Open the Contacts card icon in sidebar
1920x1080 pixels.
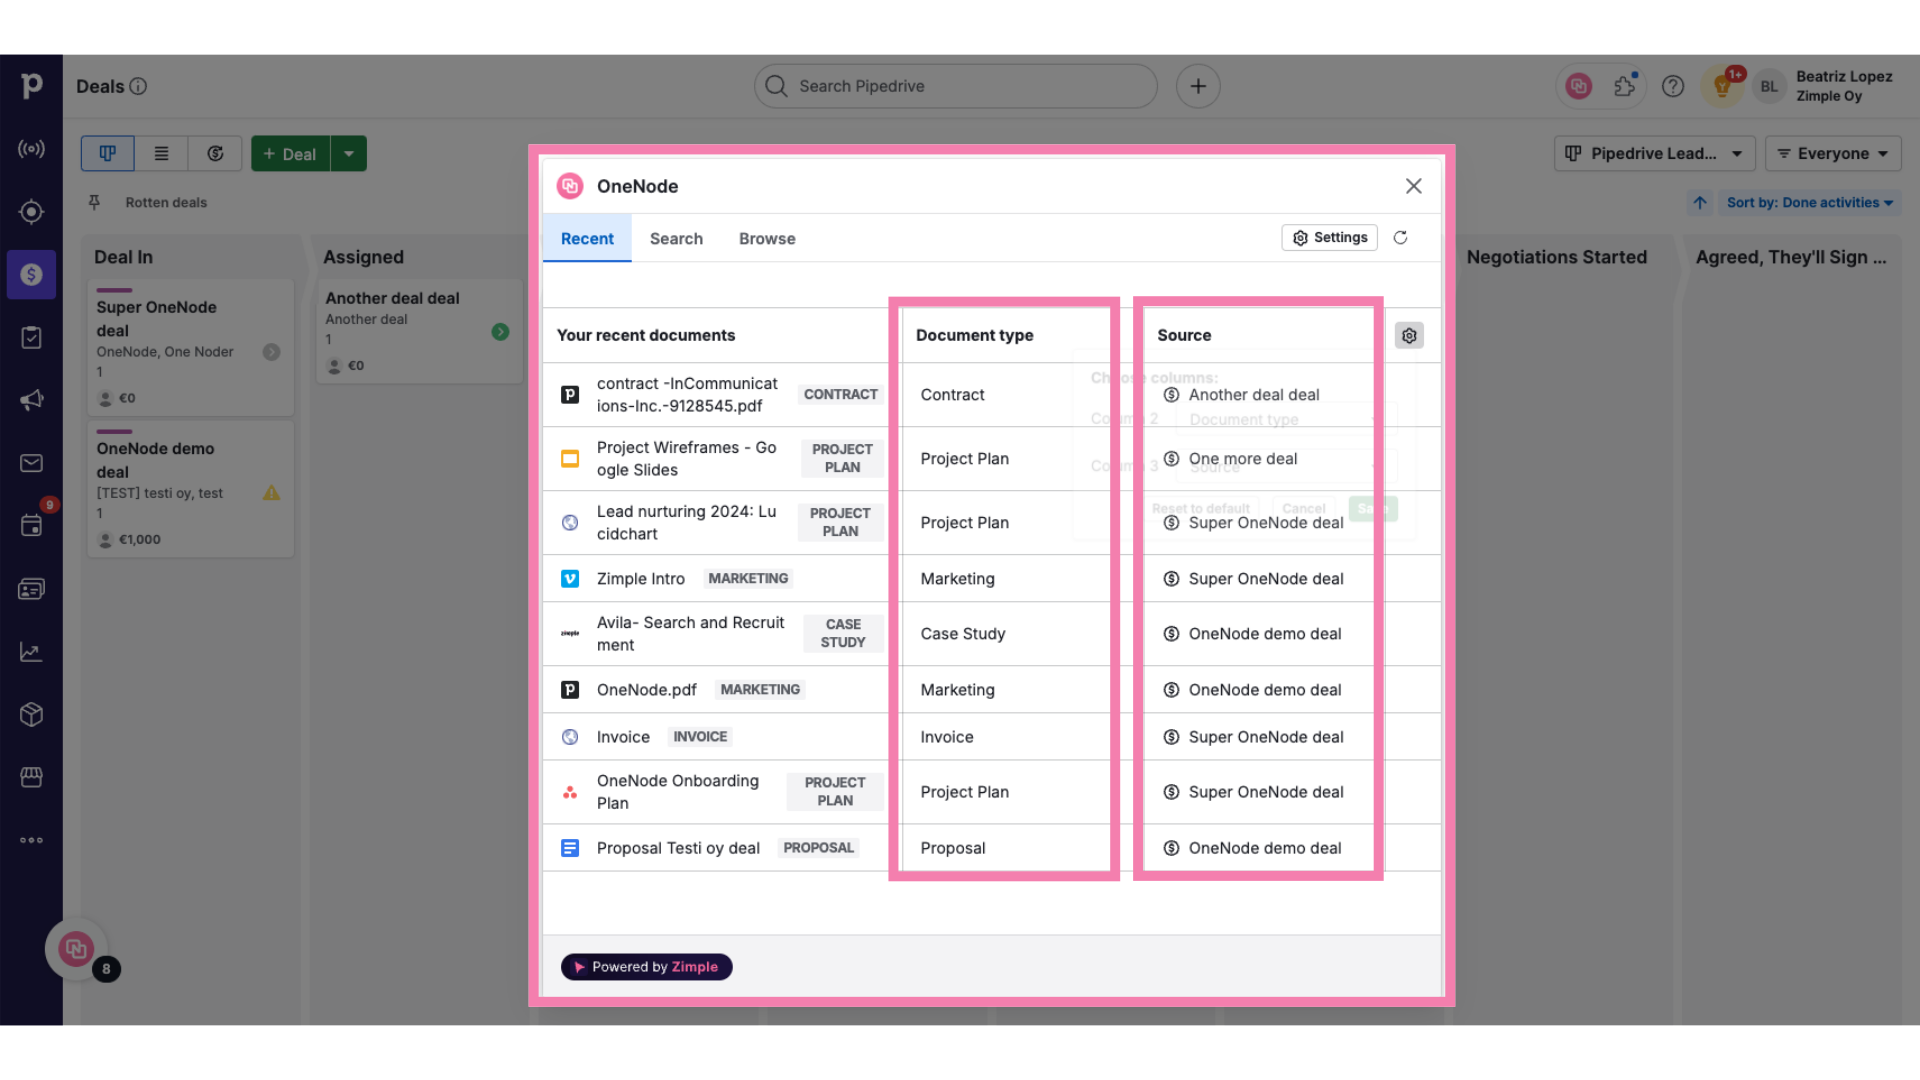pos(31,589)
